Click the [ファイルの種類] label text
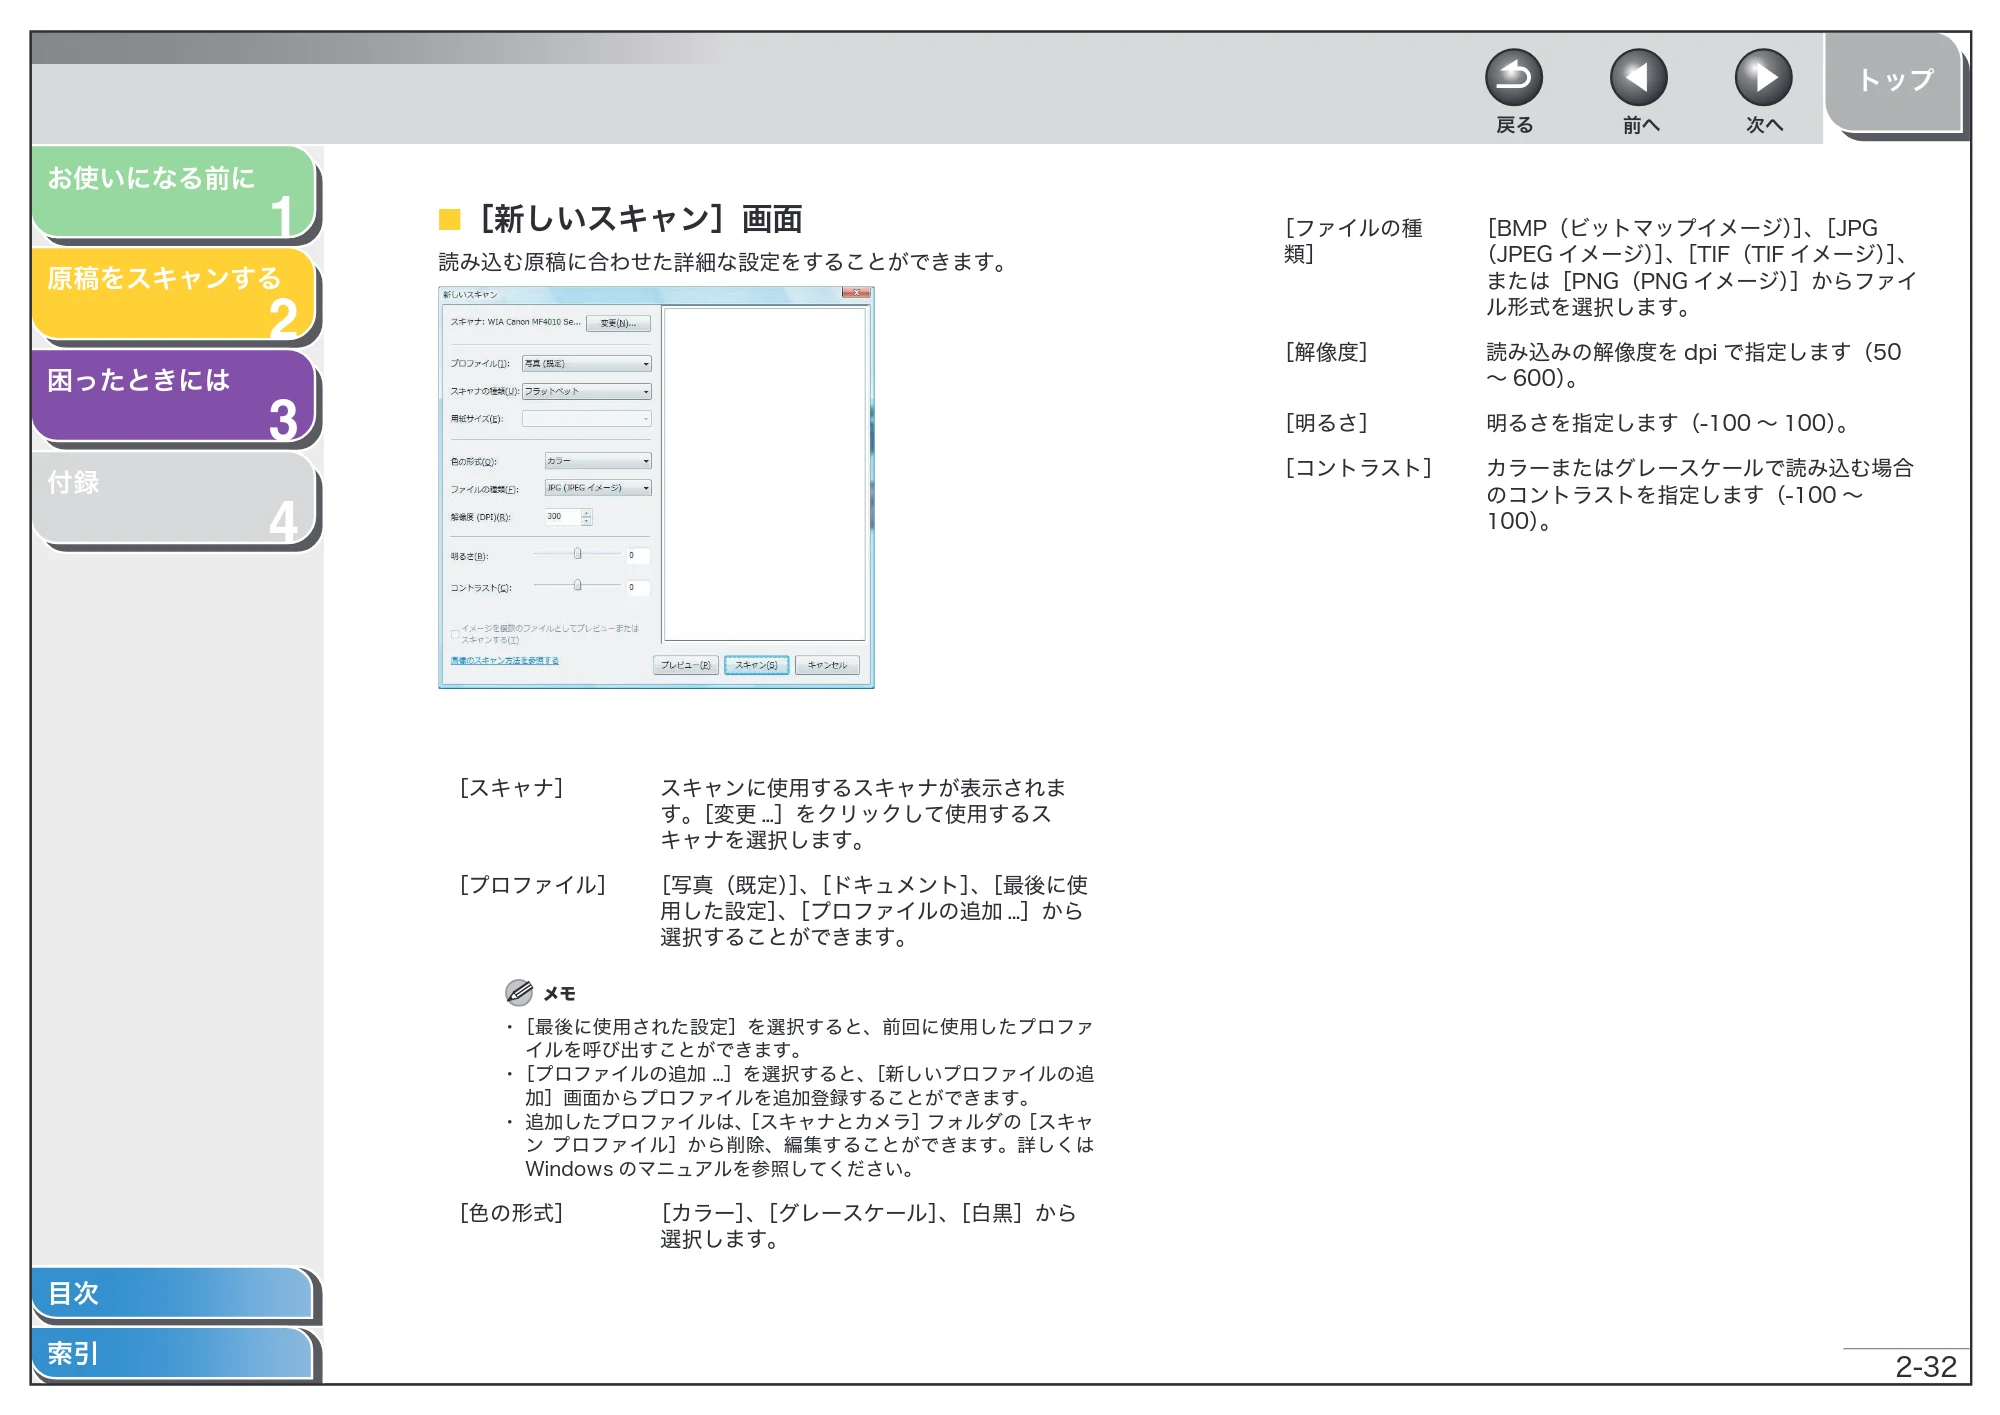 pyautogui.click(x=1354, y=241)
